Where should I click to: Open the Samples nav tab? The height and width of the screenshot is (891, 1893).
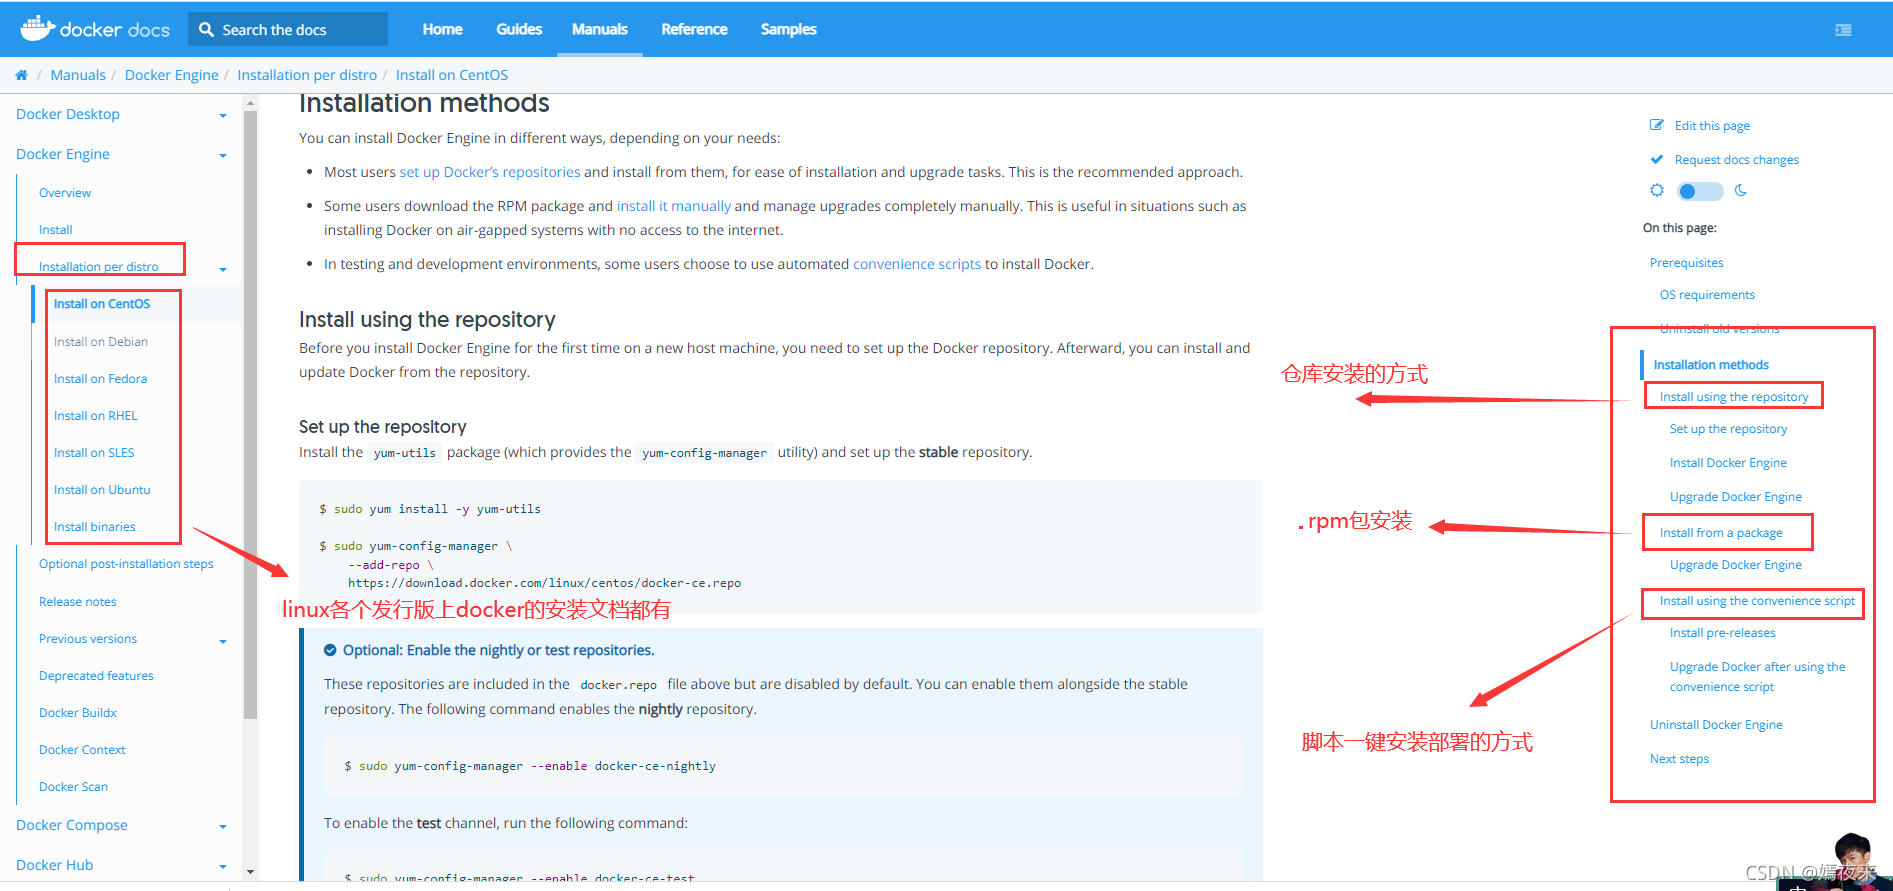point(788,29)
